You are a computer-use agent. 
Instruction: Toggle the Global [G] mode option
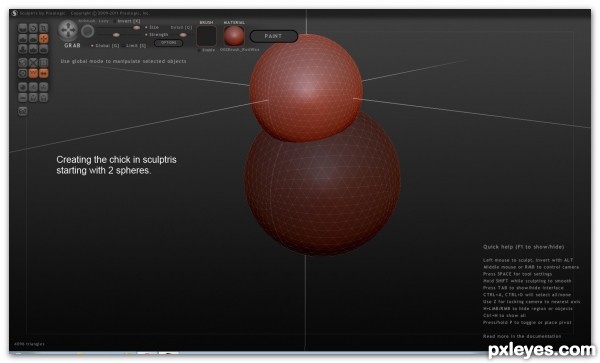click(105, 46)
